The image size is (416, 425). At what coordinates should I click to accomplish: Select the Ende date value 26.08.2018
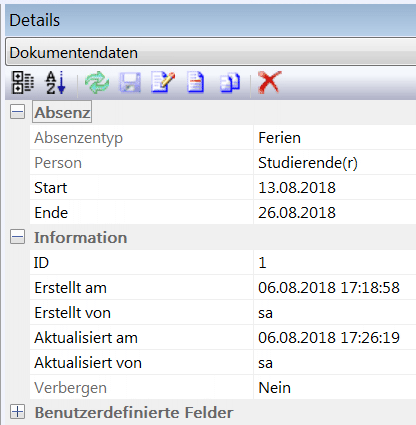297,212
